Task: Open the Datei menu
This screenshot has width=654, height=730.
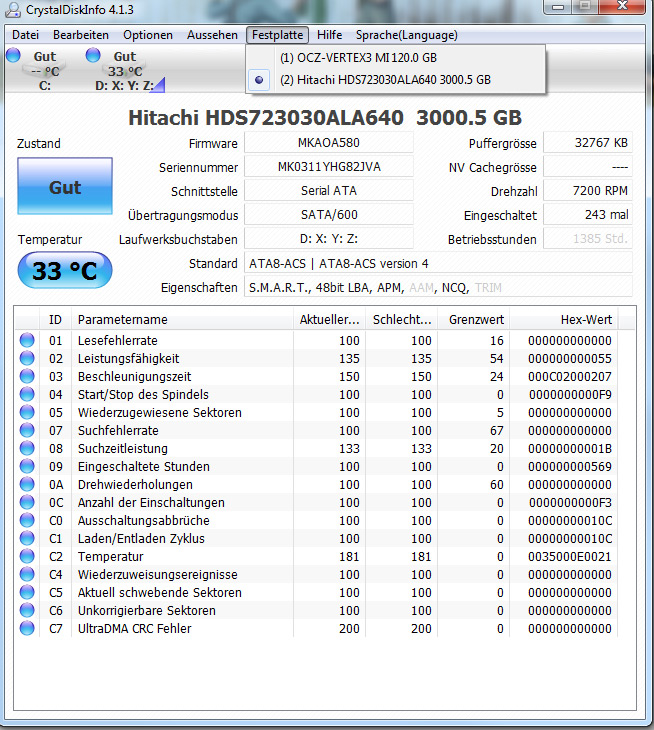Action: click(x=25, y=35)
